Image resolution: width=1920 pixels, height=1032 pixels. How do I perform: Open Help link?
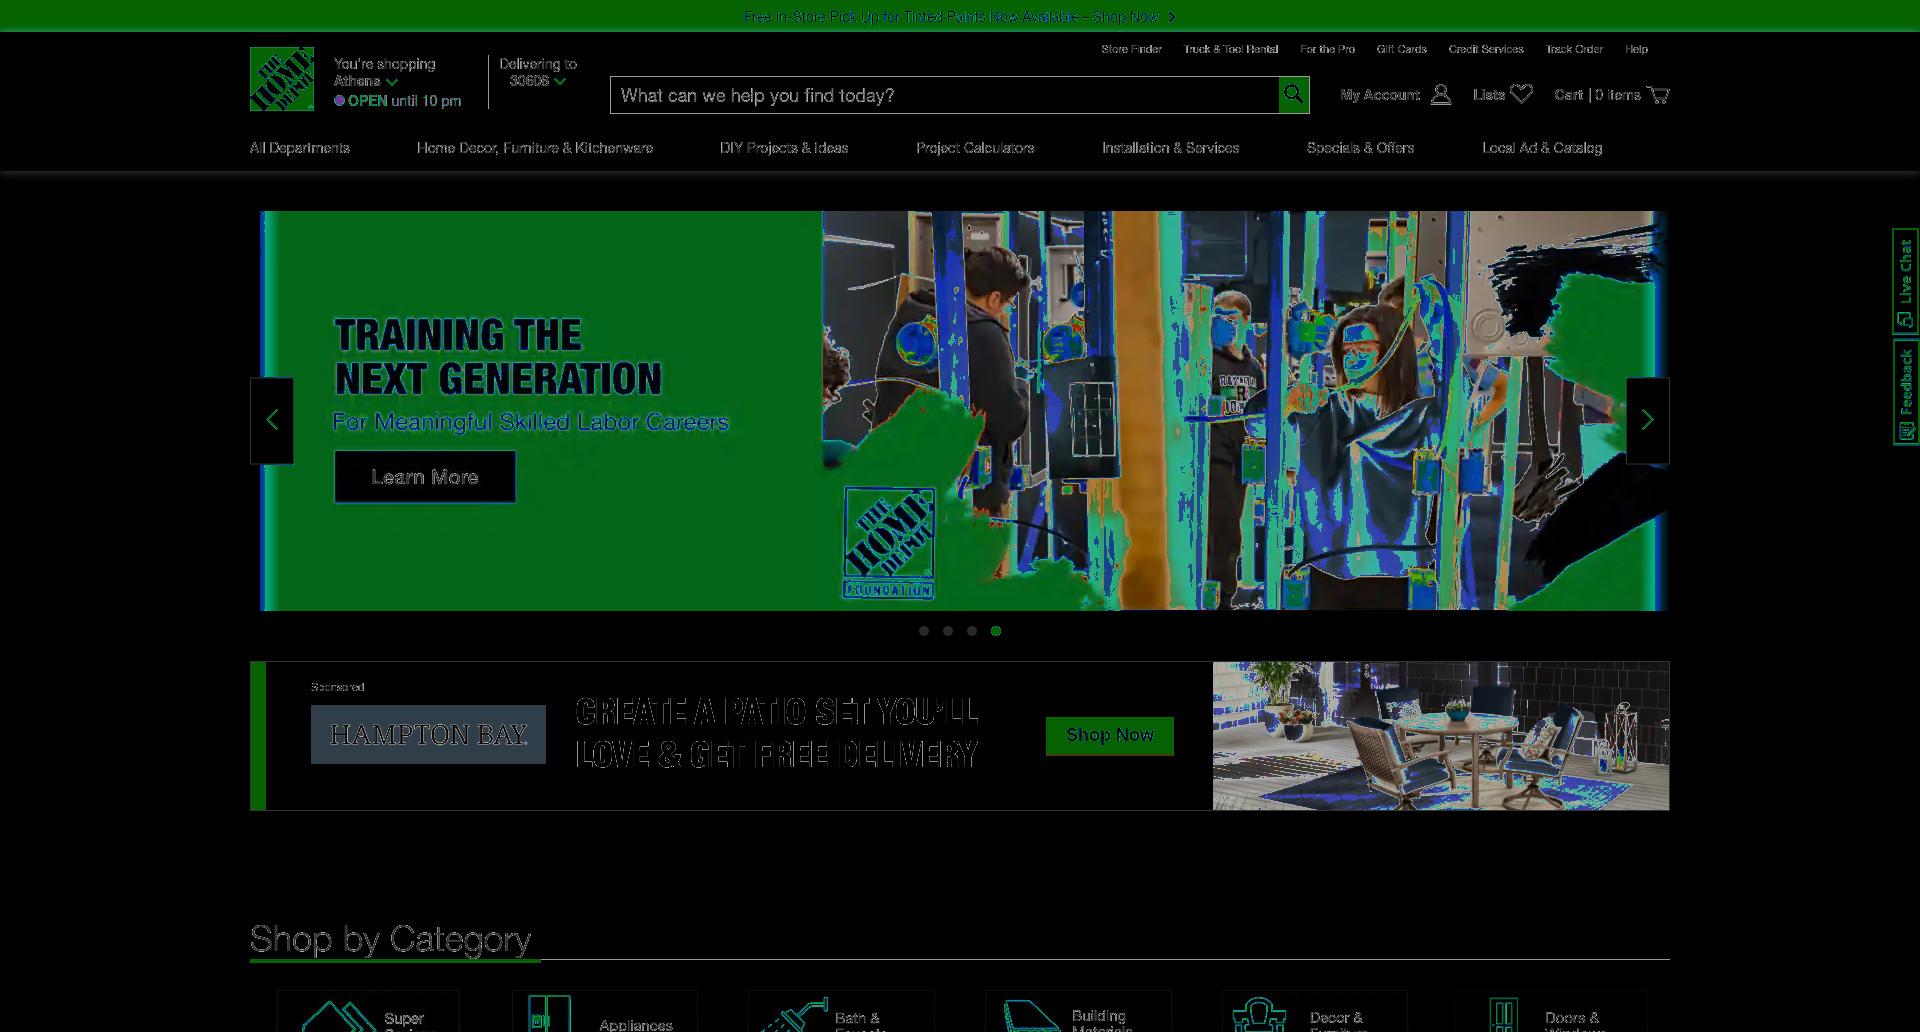click(1637, 49)
